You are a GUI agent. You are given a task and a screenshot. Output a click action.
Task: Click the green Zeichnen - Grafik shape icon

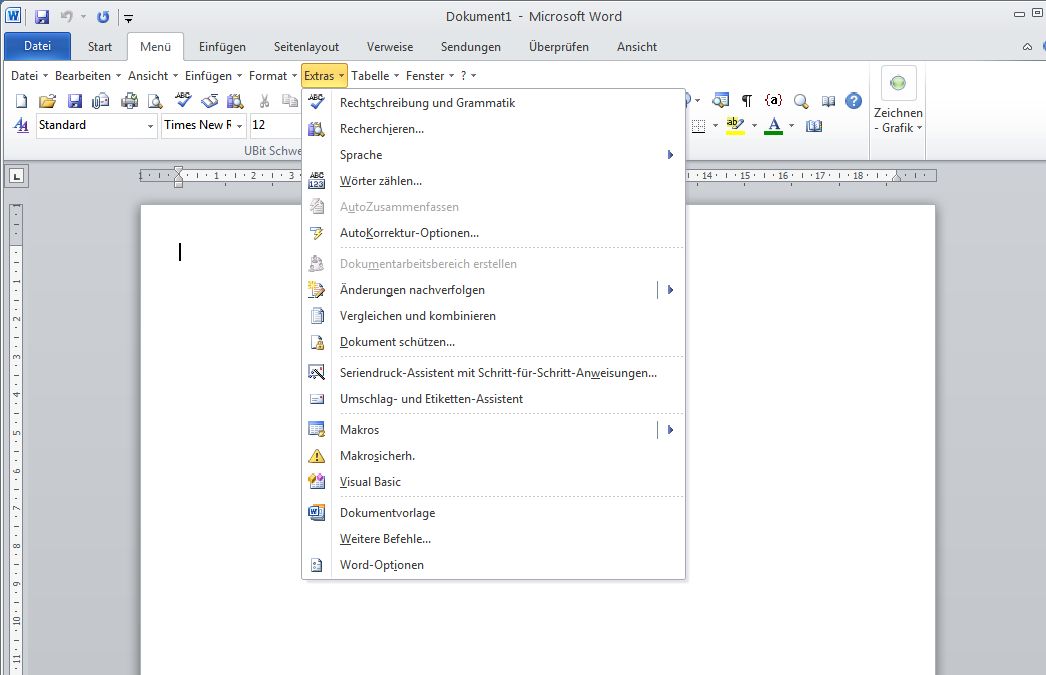(899, 83)
